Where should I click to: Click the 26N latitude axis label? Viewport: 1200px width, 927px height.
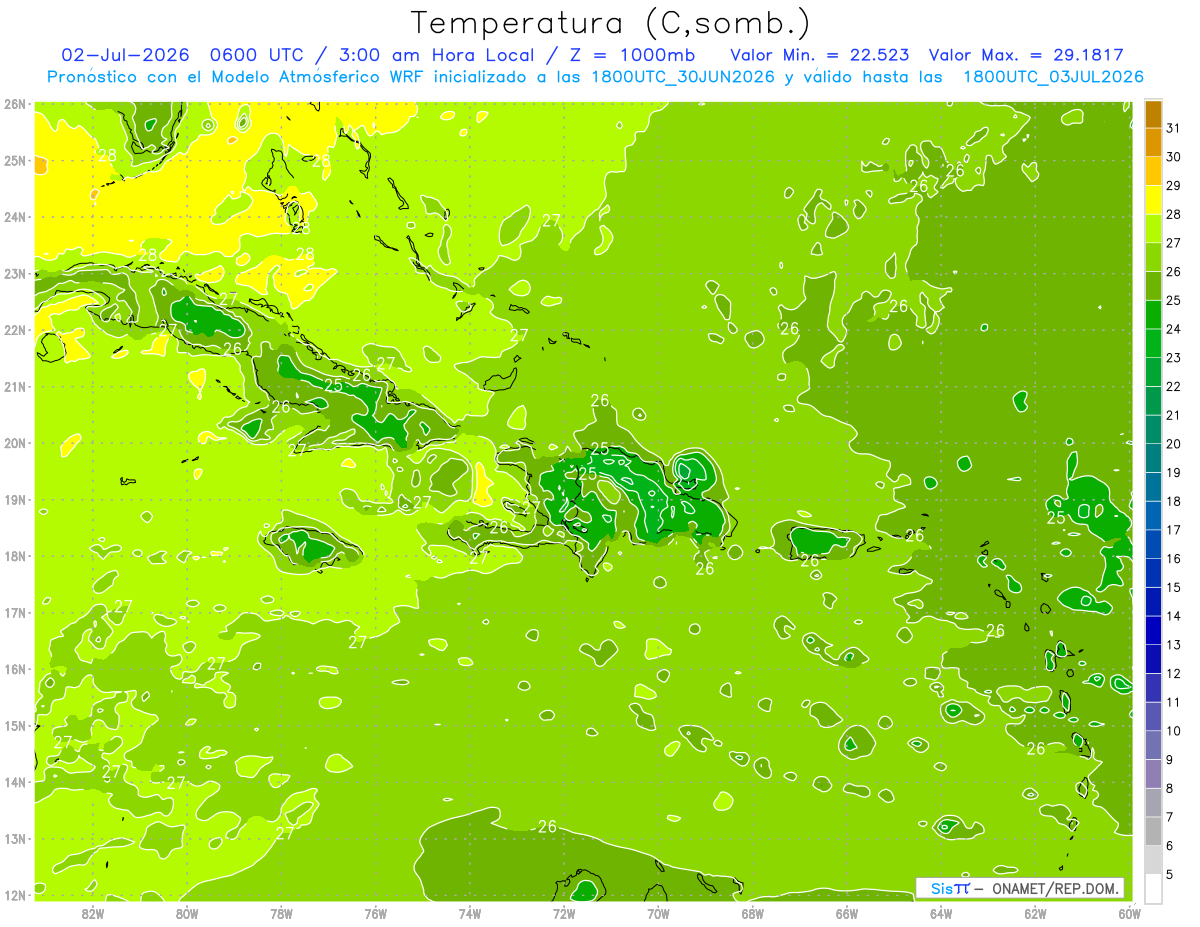pyautogui.click(x=15, y=104)
